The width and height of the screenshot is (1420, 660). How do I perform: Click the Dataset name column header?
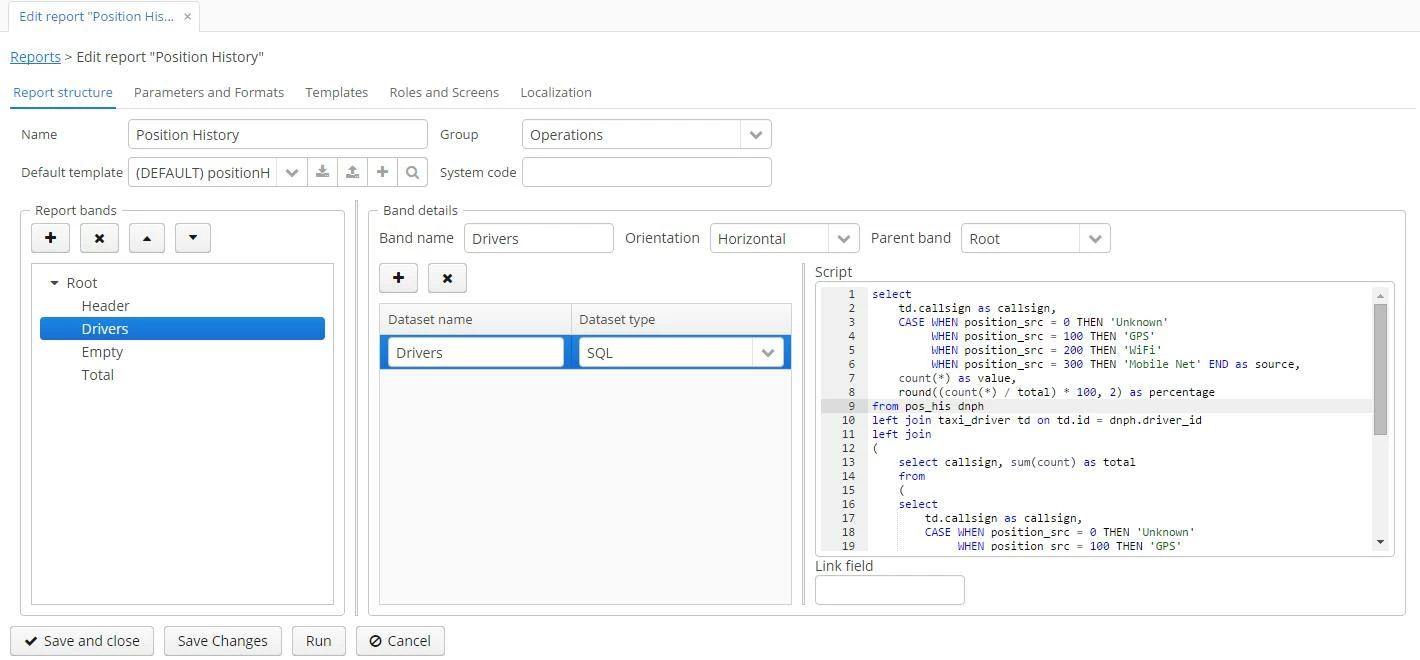pos(475,319)
